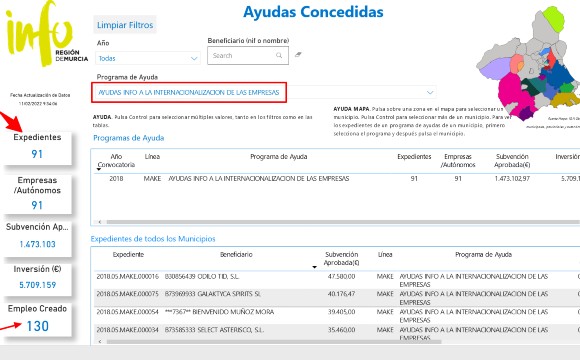This screenshot has width=580, height=360.
Task: Click Expedientes column header in Programas table
Action: point(414,157)
